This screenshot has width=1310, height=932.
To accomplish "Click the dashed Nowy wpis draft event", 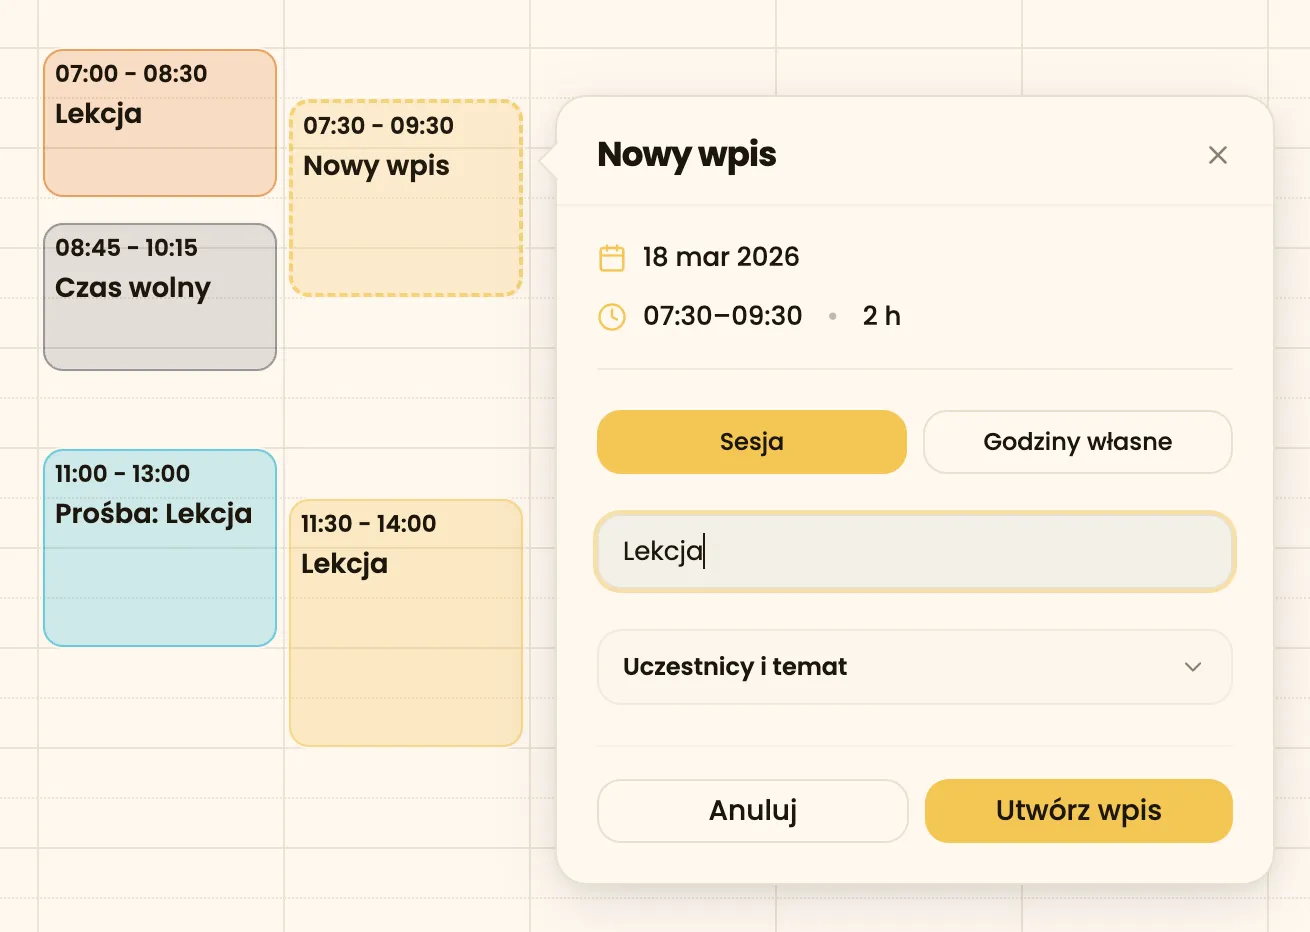I will (406, 198).
